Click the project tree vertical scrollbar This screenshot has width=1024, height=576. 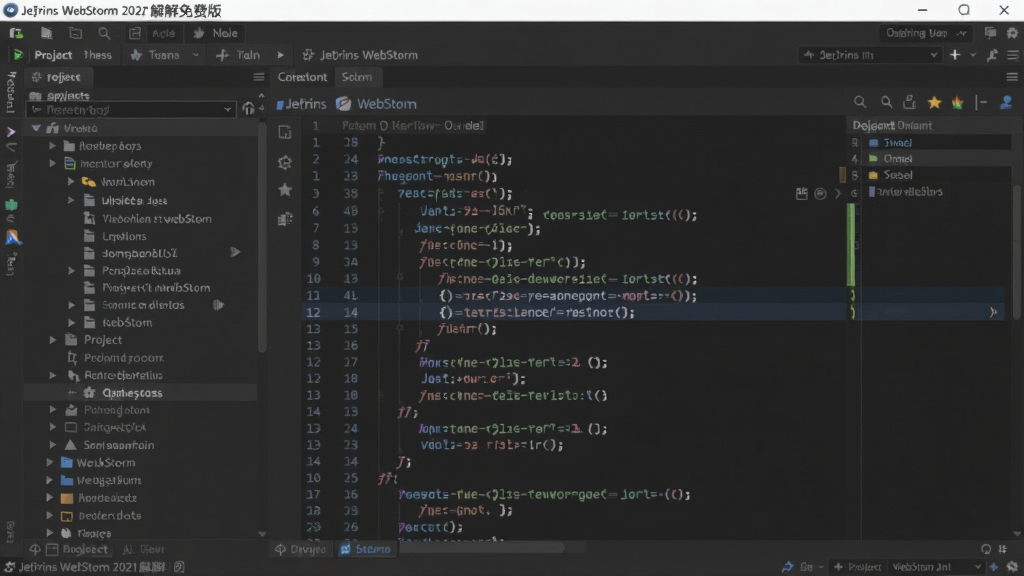click(x=262, y=235)
